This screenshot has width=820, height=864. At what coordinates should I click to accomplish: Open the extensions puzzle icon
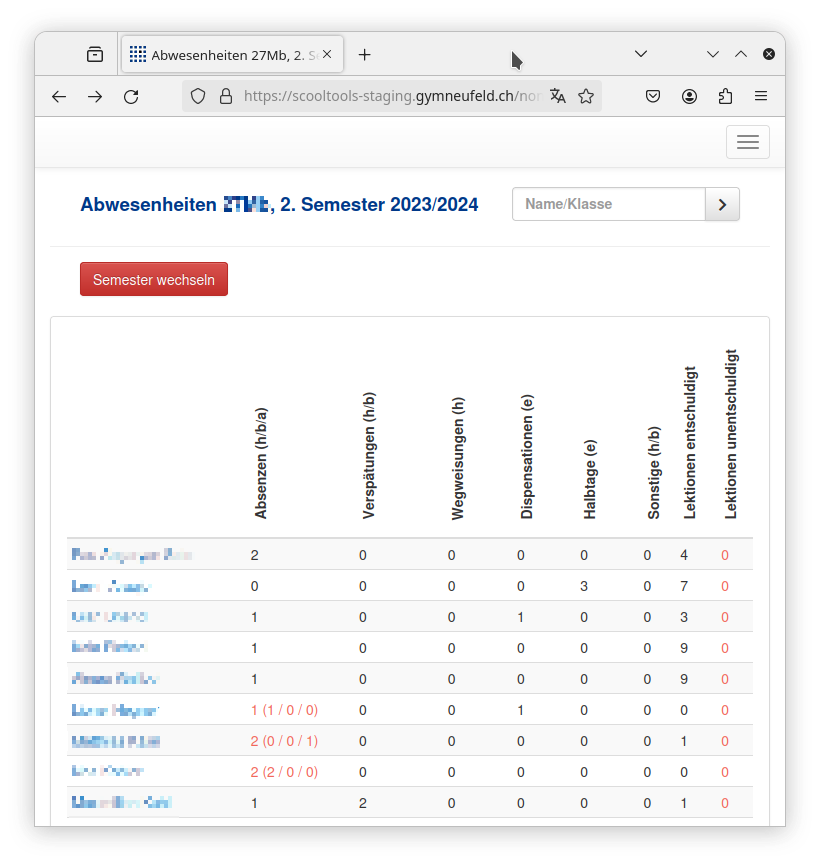tap(726, 97)
